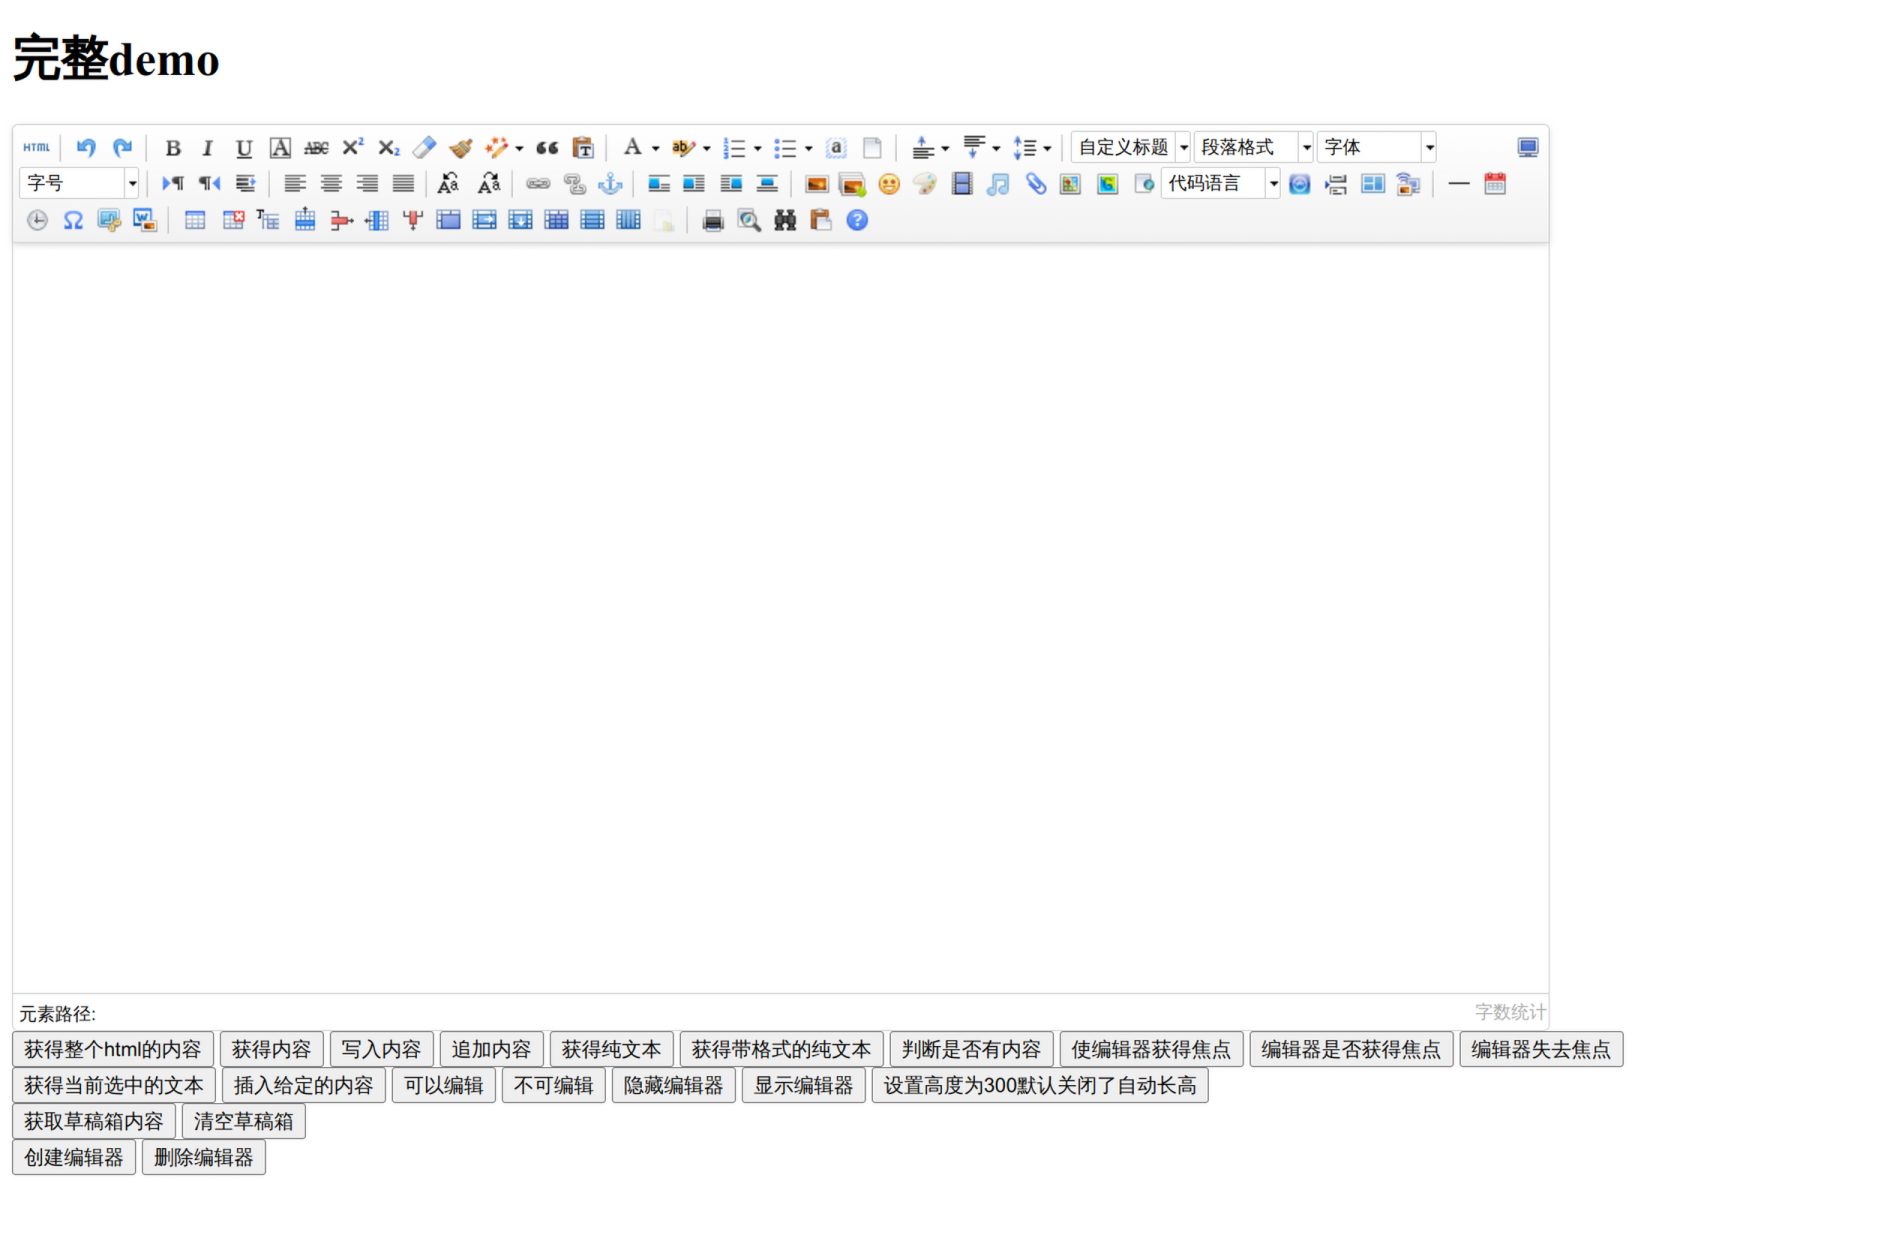The image size is (1881, 1235).
Task: Delete the table
Action: pos(233,220)
